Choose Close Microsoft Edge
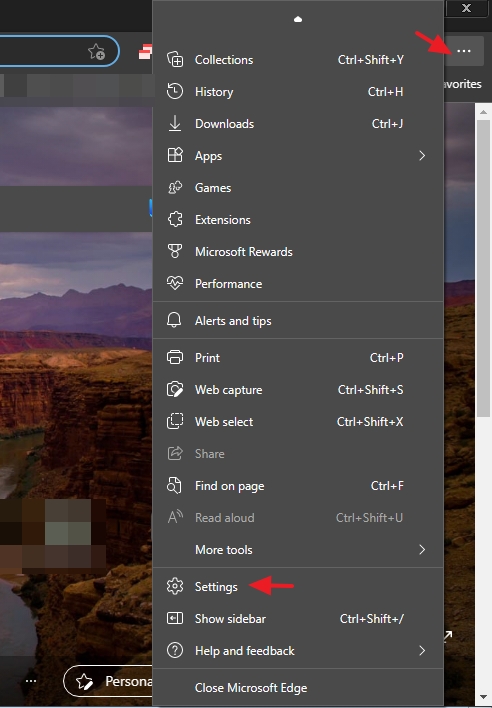The height and width of the screenshot is (708, 492). click(x=298, y=688)
